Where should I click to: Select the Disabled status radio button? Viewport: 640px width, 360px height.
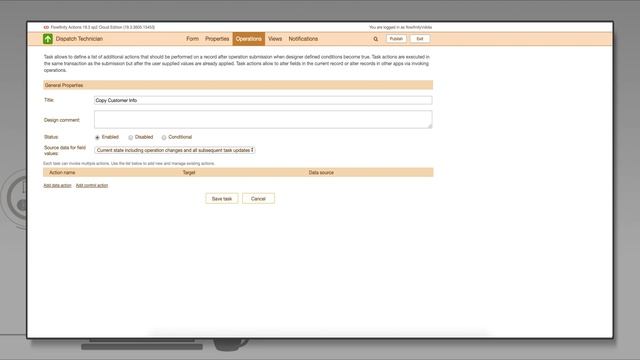[131, 138]
